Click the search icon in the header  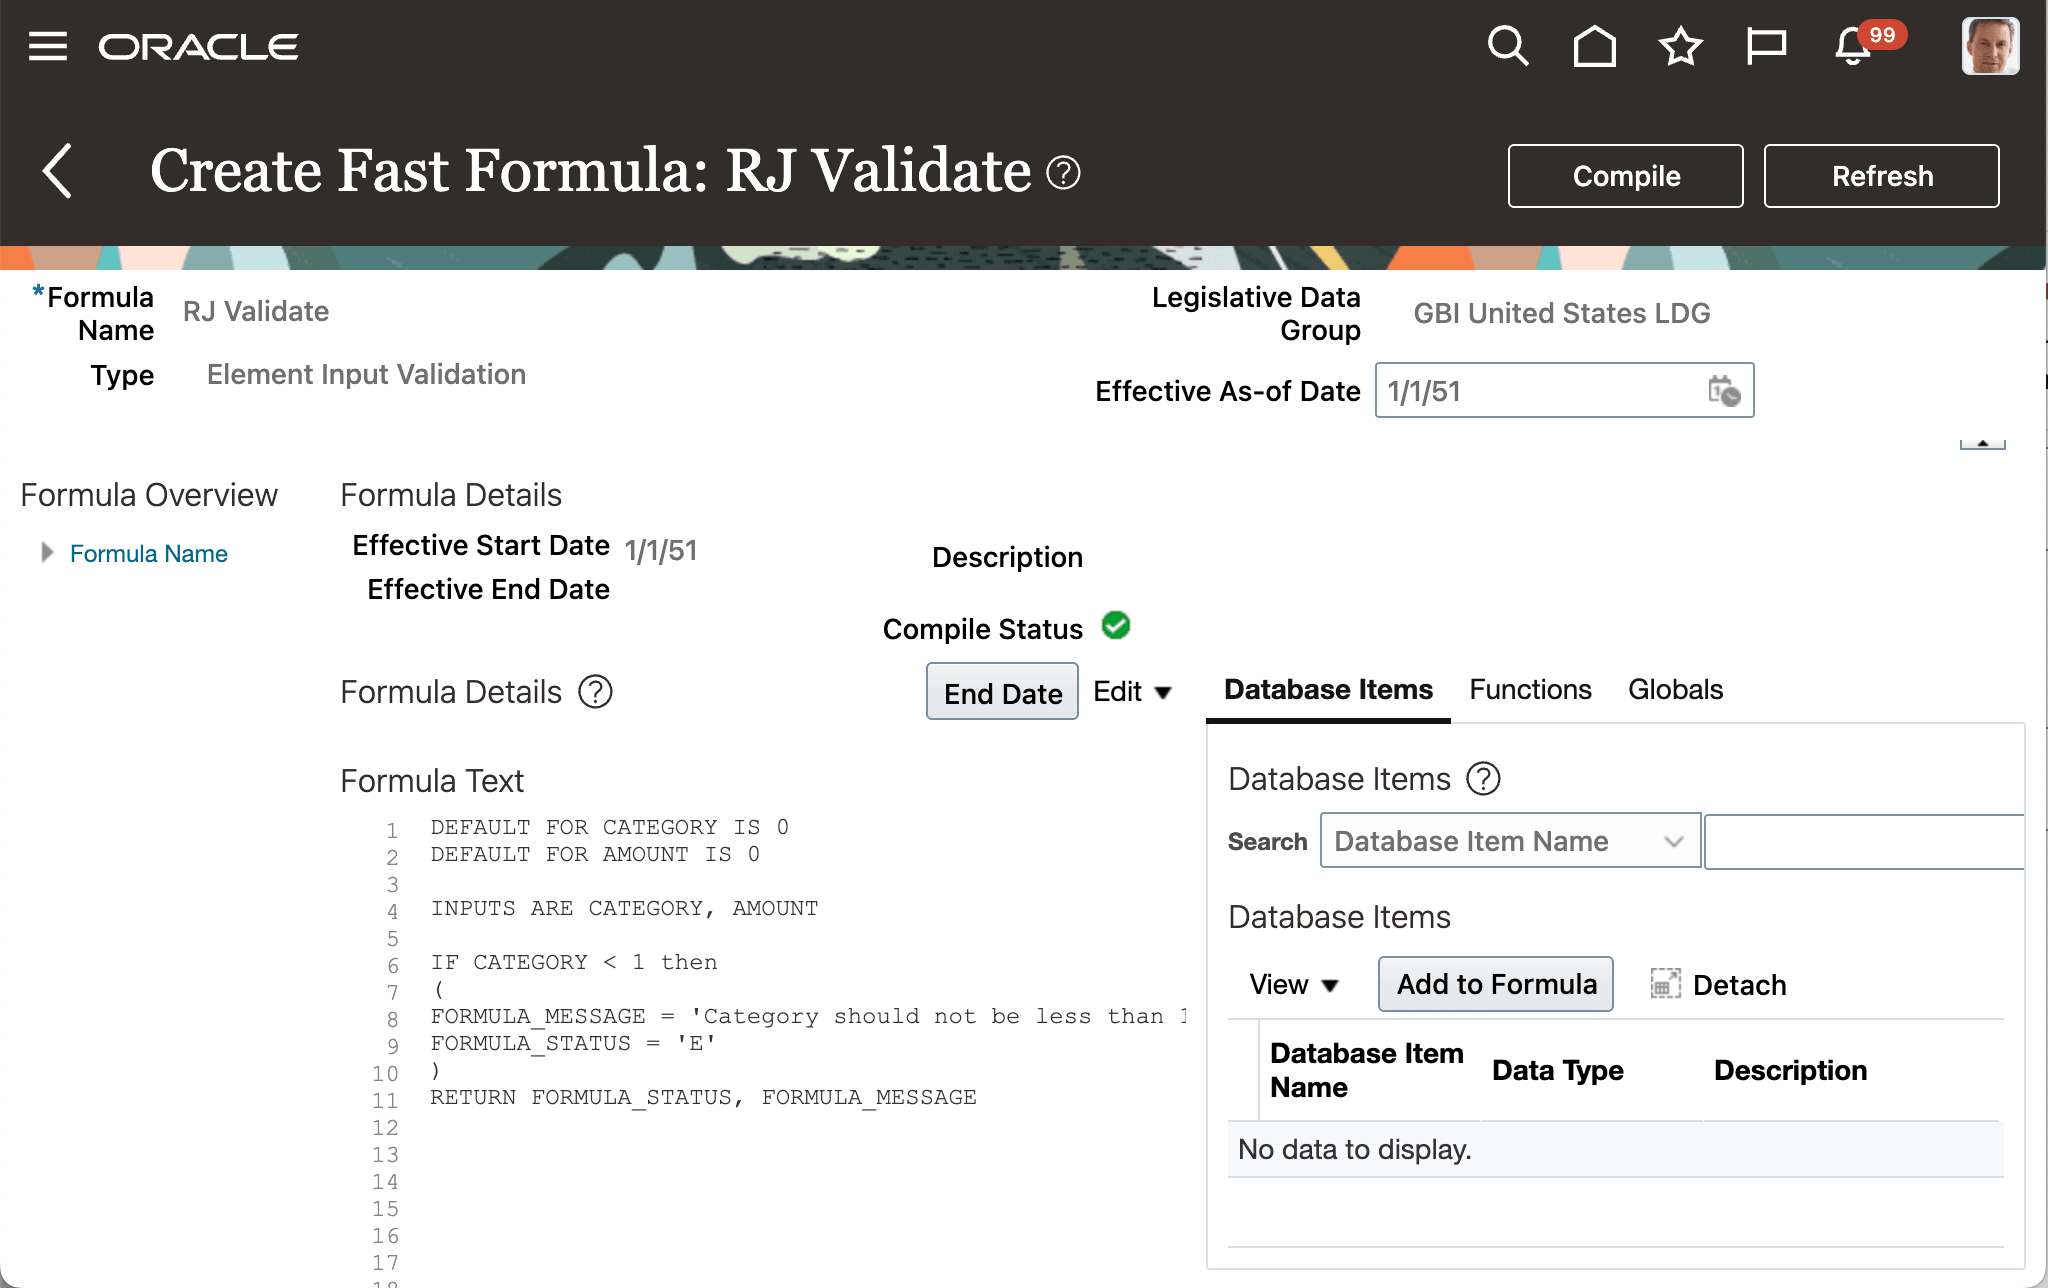coord(1508,45)
